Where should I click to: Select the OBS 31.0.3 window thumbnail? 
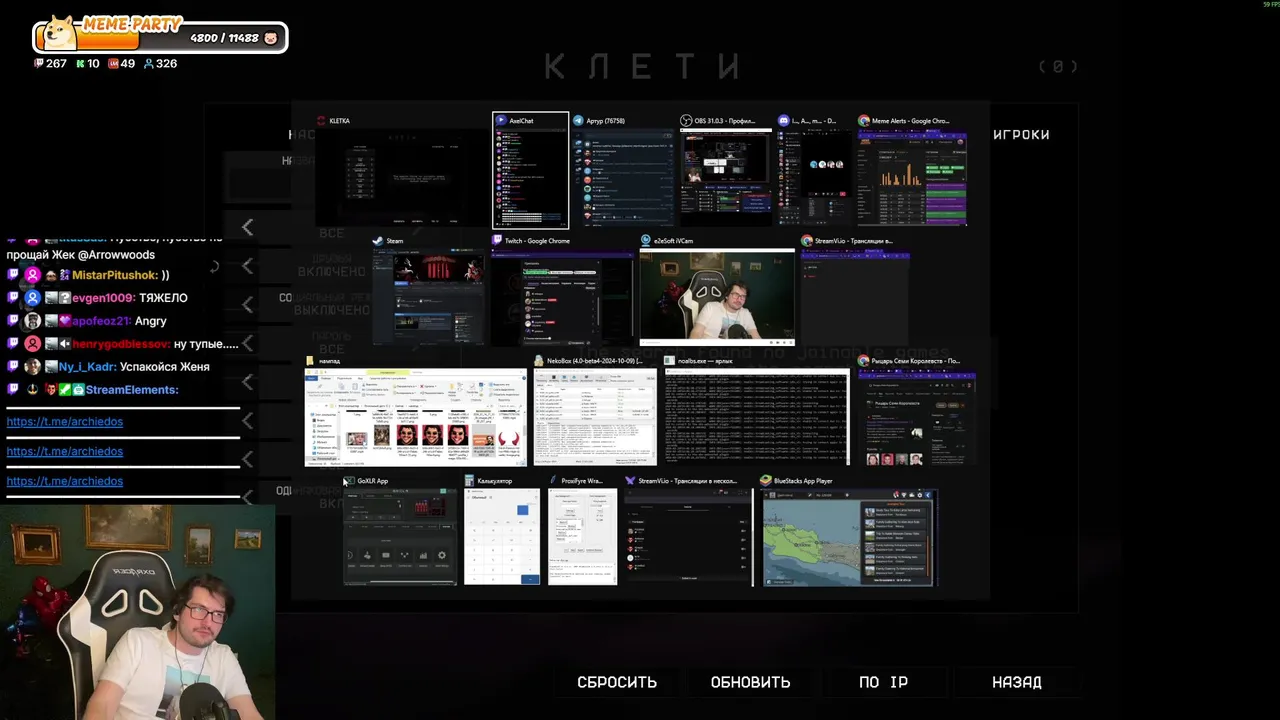coord(726,177)
